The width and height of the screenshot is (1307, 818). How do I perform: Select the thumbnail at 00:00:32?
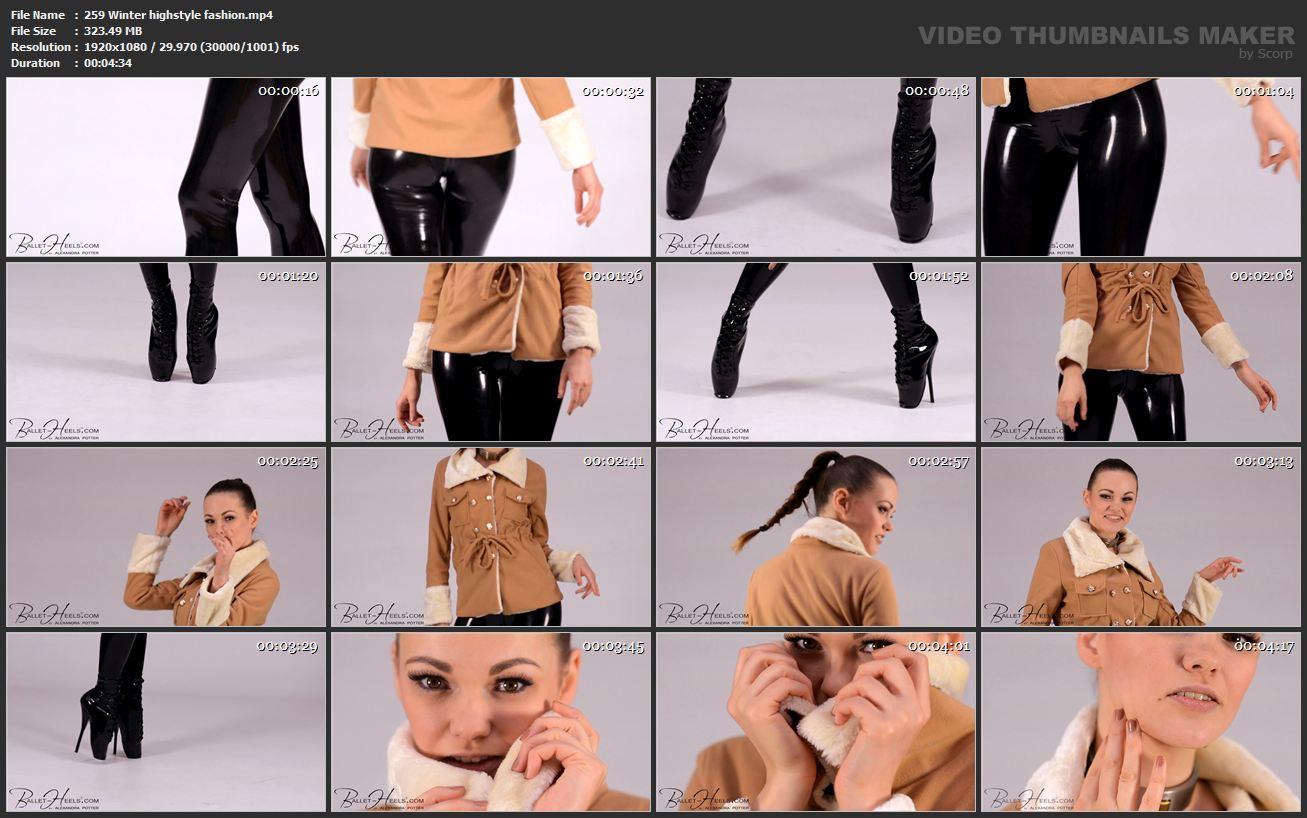click(491, 167)
